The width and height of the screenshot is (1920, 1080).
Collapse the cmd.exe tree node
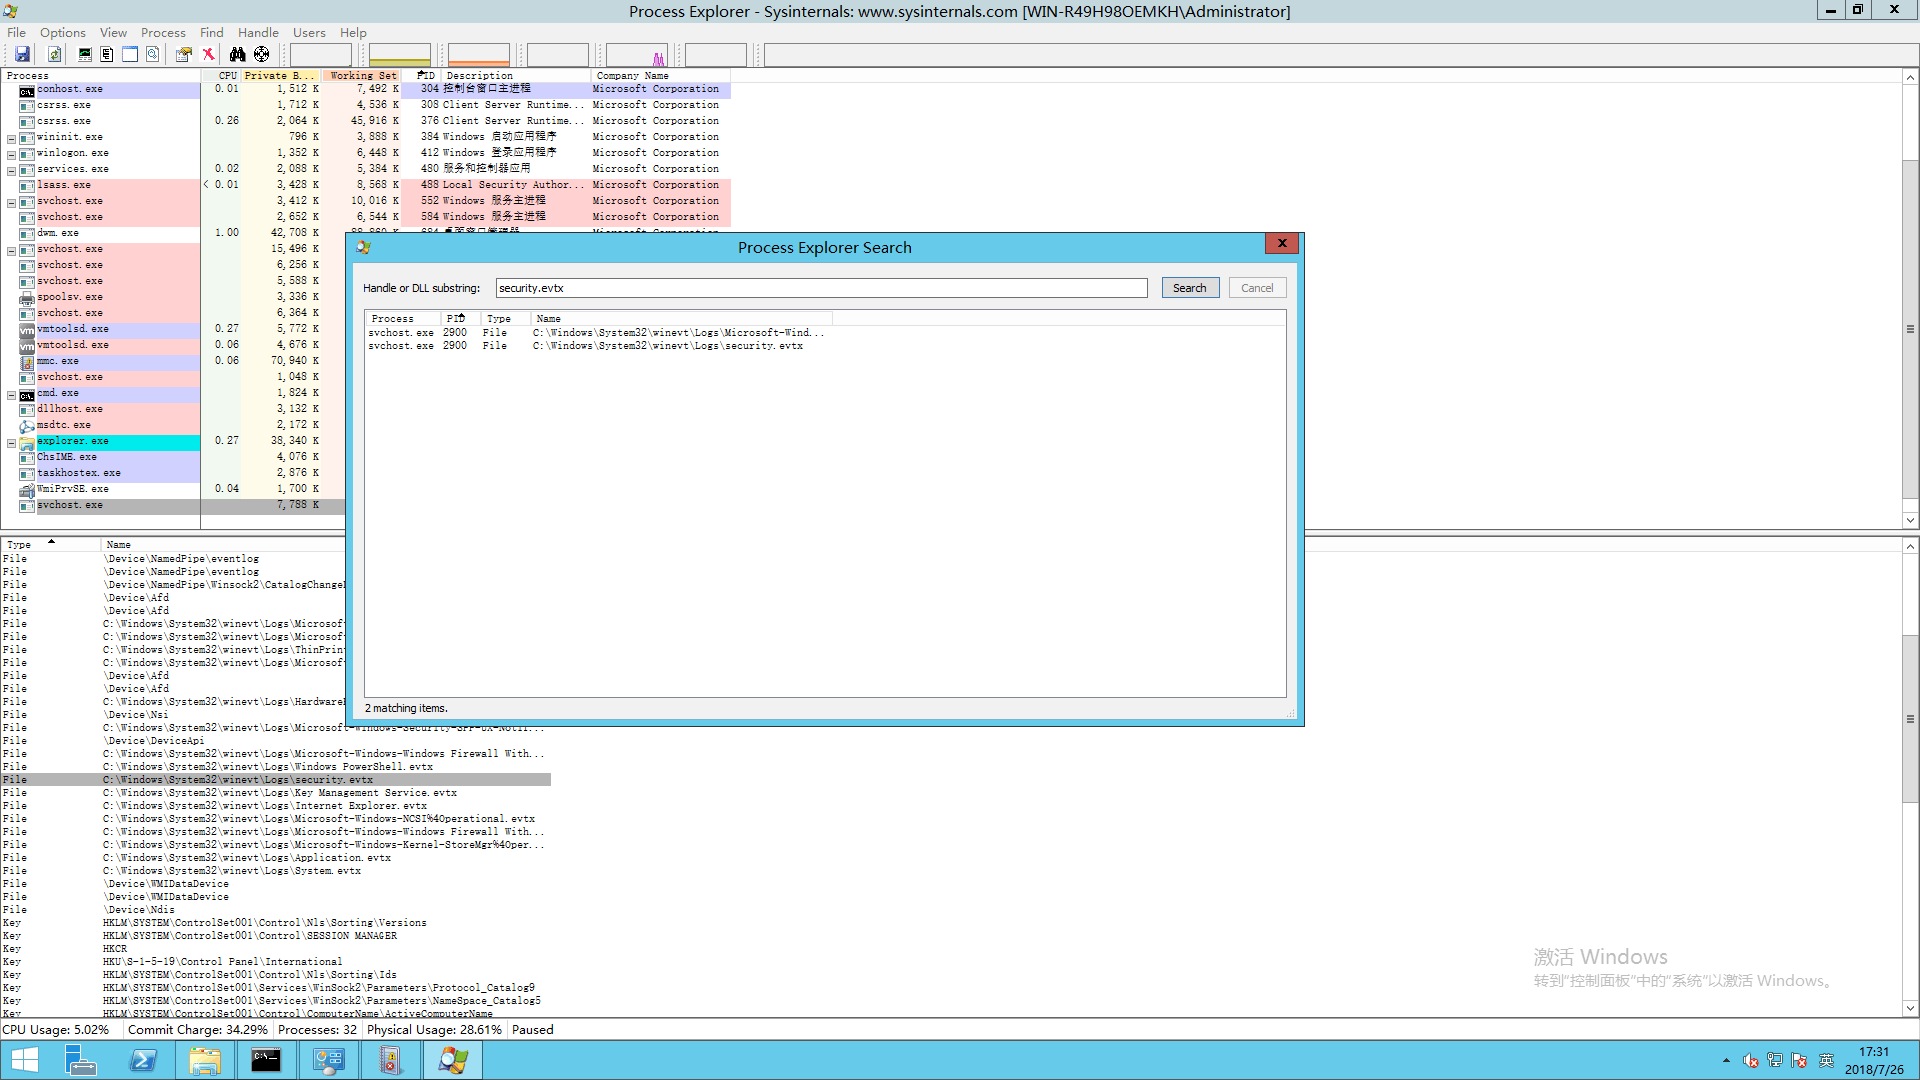pyautogui.click(x=11, y=395)
